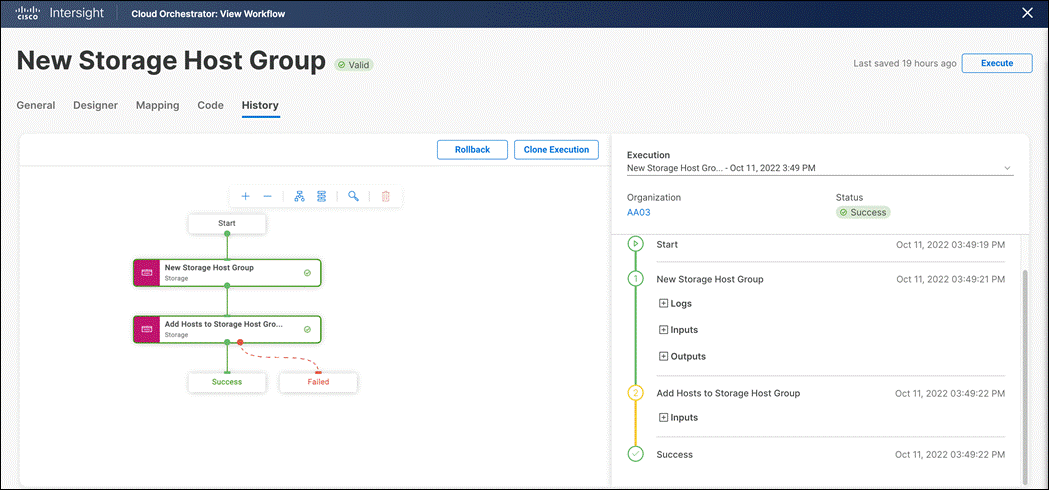Click 'Success' final step label in timeline
The image size is (1049, 490).
click(674, 455)
